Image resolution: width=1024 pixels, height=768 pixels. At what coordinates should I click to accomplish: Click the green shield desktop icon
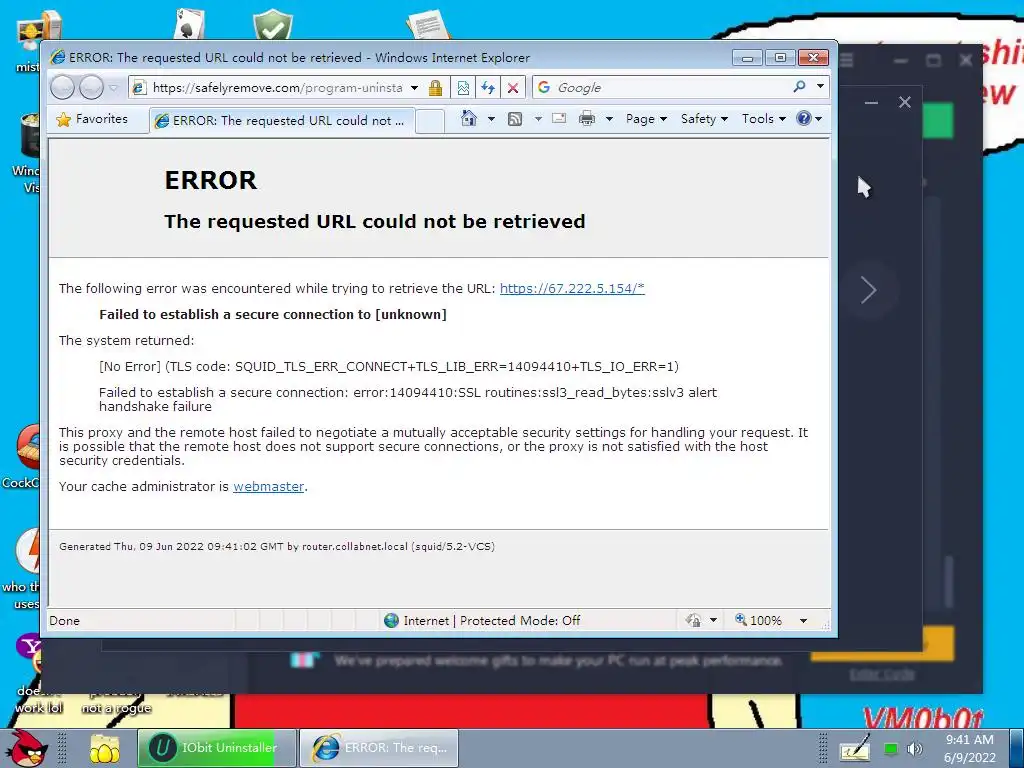pos(272,25)
